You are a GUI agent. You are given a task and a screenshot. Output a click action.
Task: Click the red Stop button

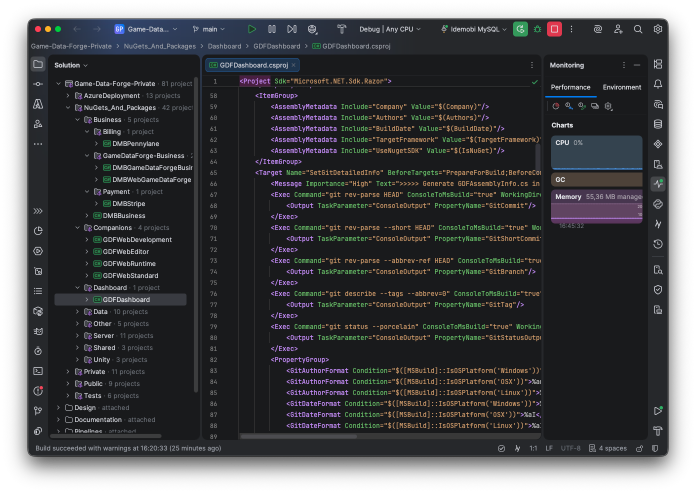click(554, 29)
